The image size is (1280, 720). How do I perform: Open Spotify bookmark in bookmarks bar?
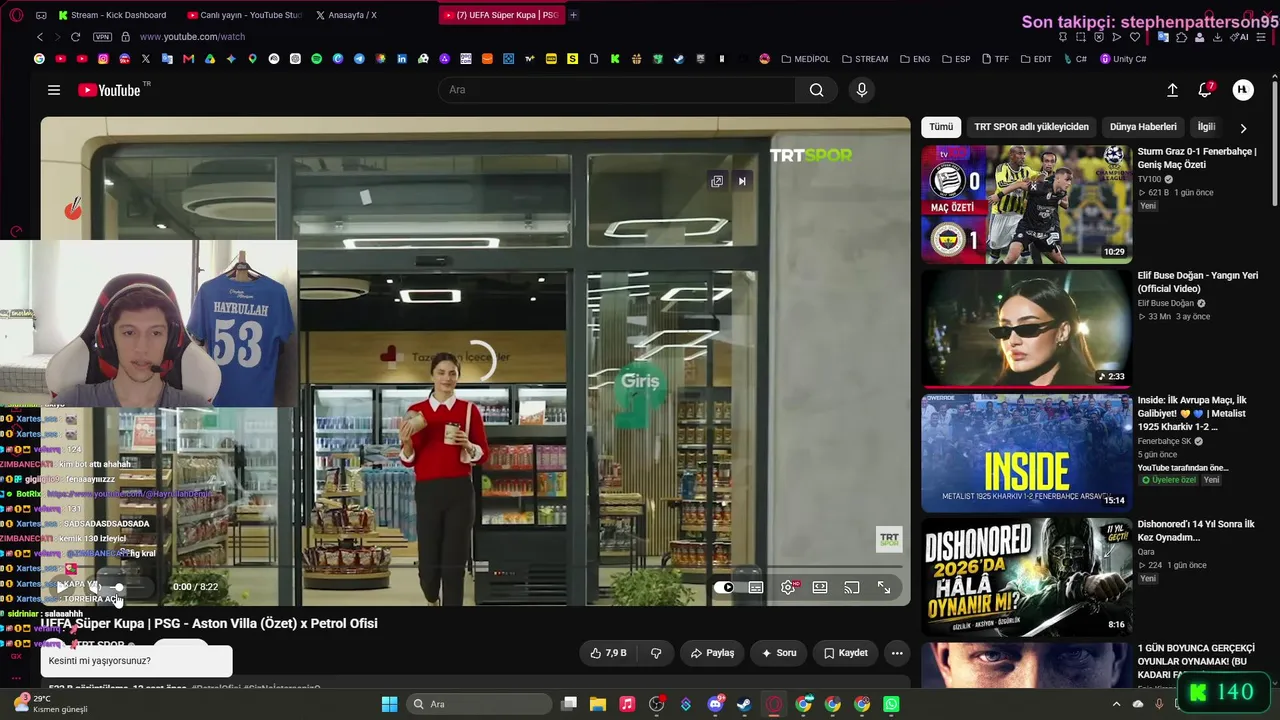317,59
